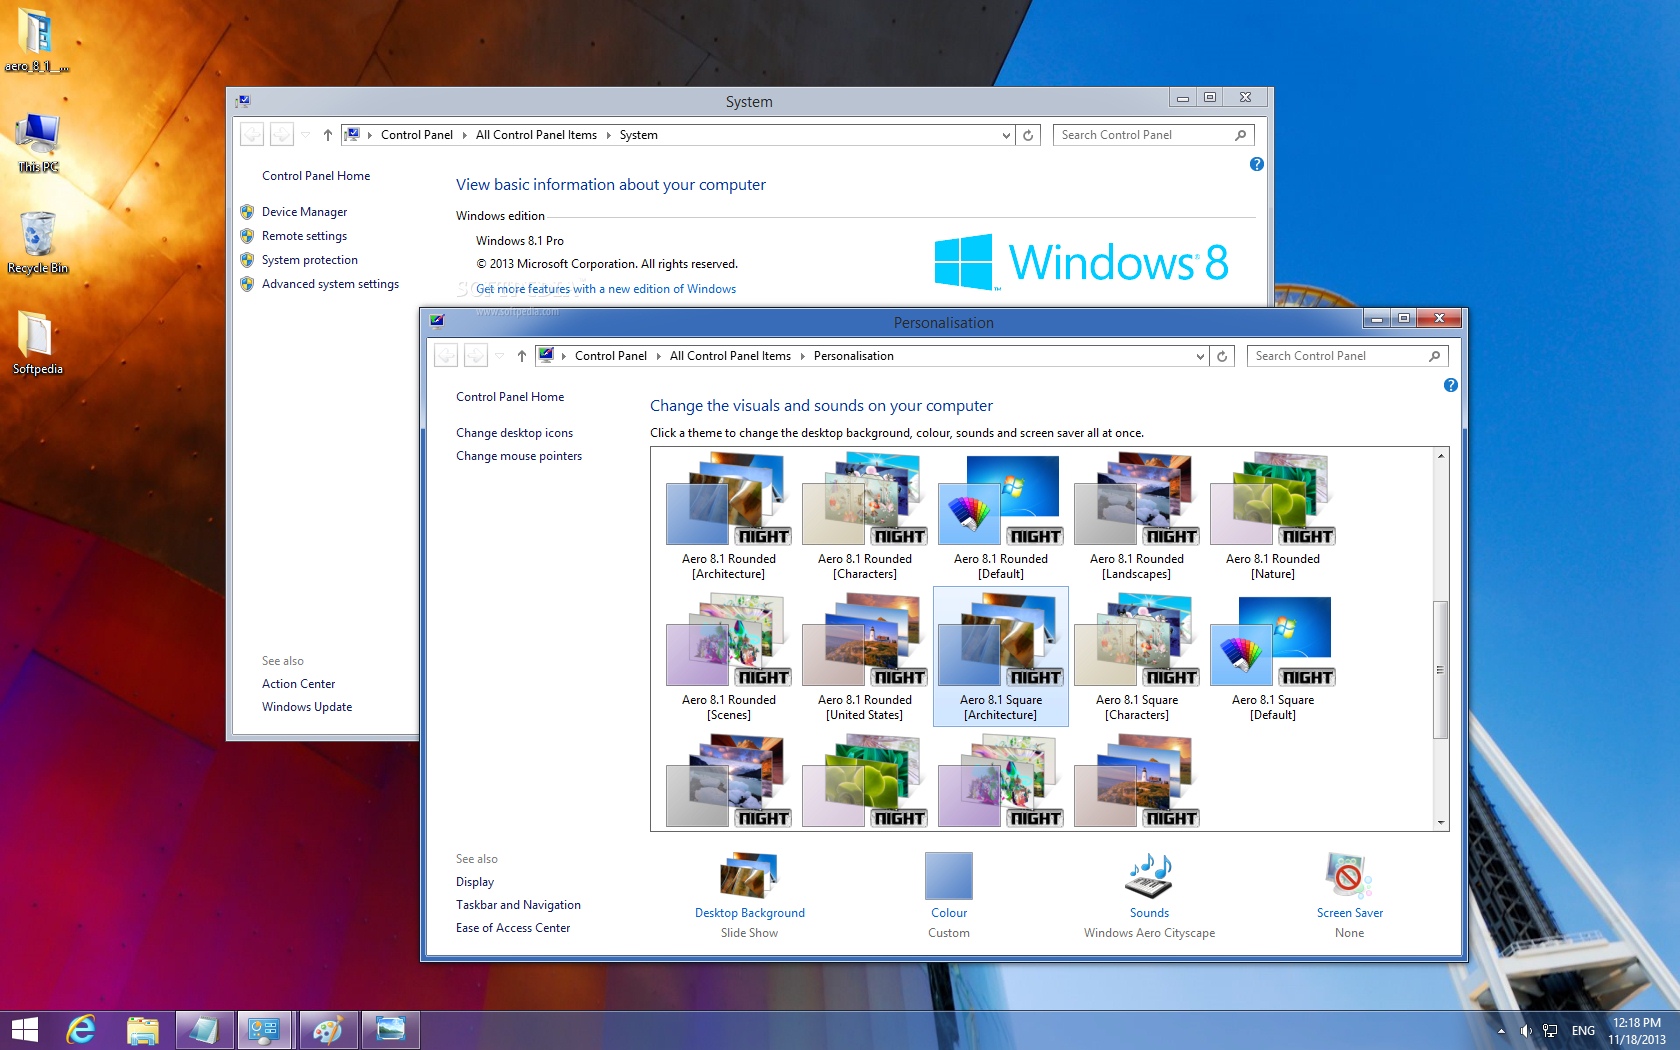Select Aero 8.1 Rounded [Architecture] theme
The height and width of the screenshot is (1050, 1680).
(x=728, y=516)
